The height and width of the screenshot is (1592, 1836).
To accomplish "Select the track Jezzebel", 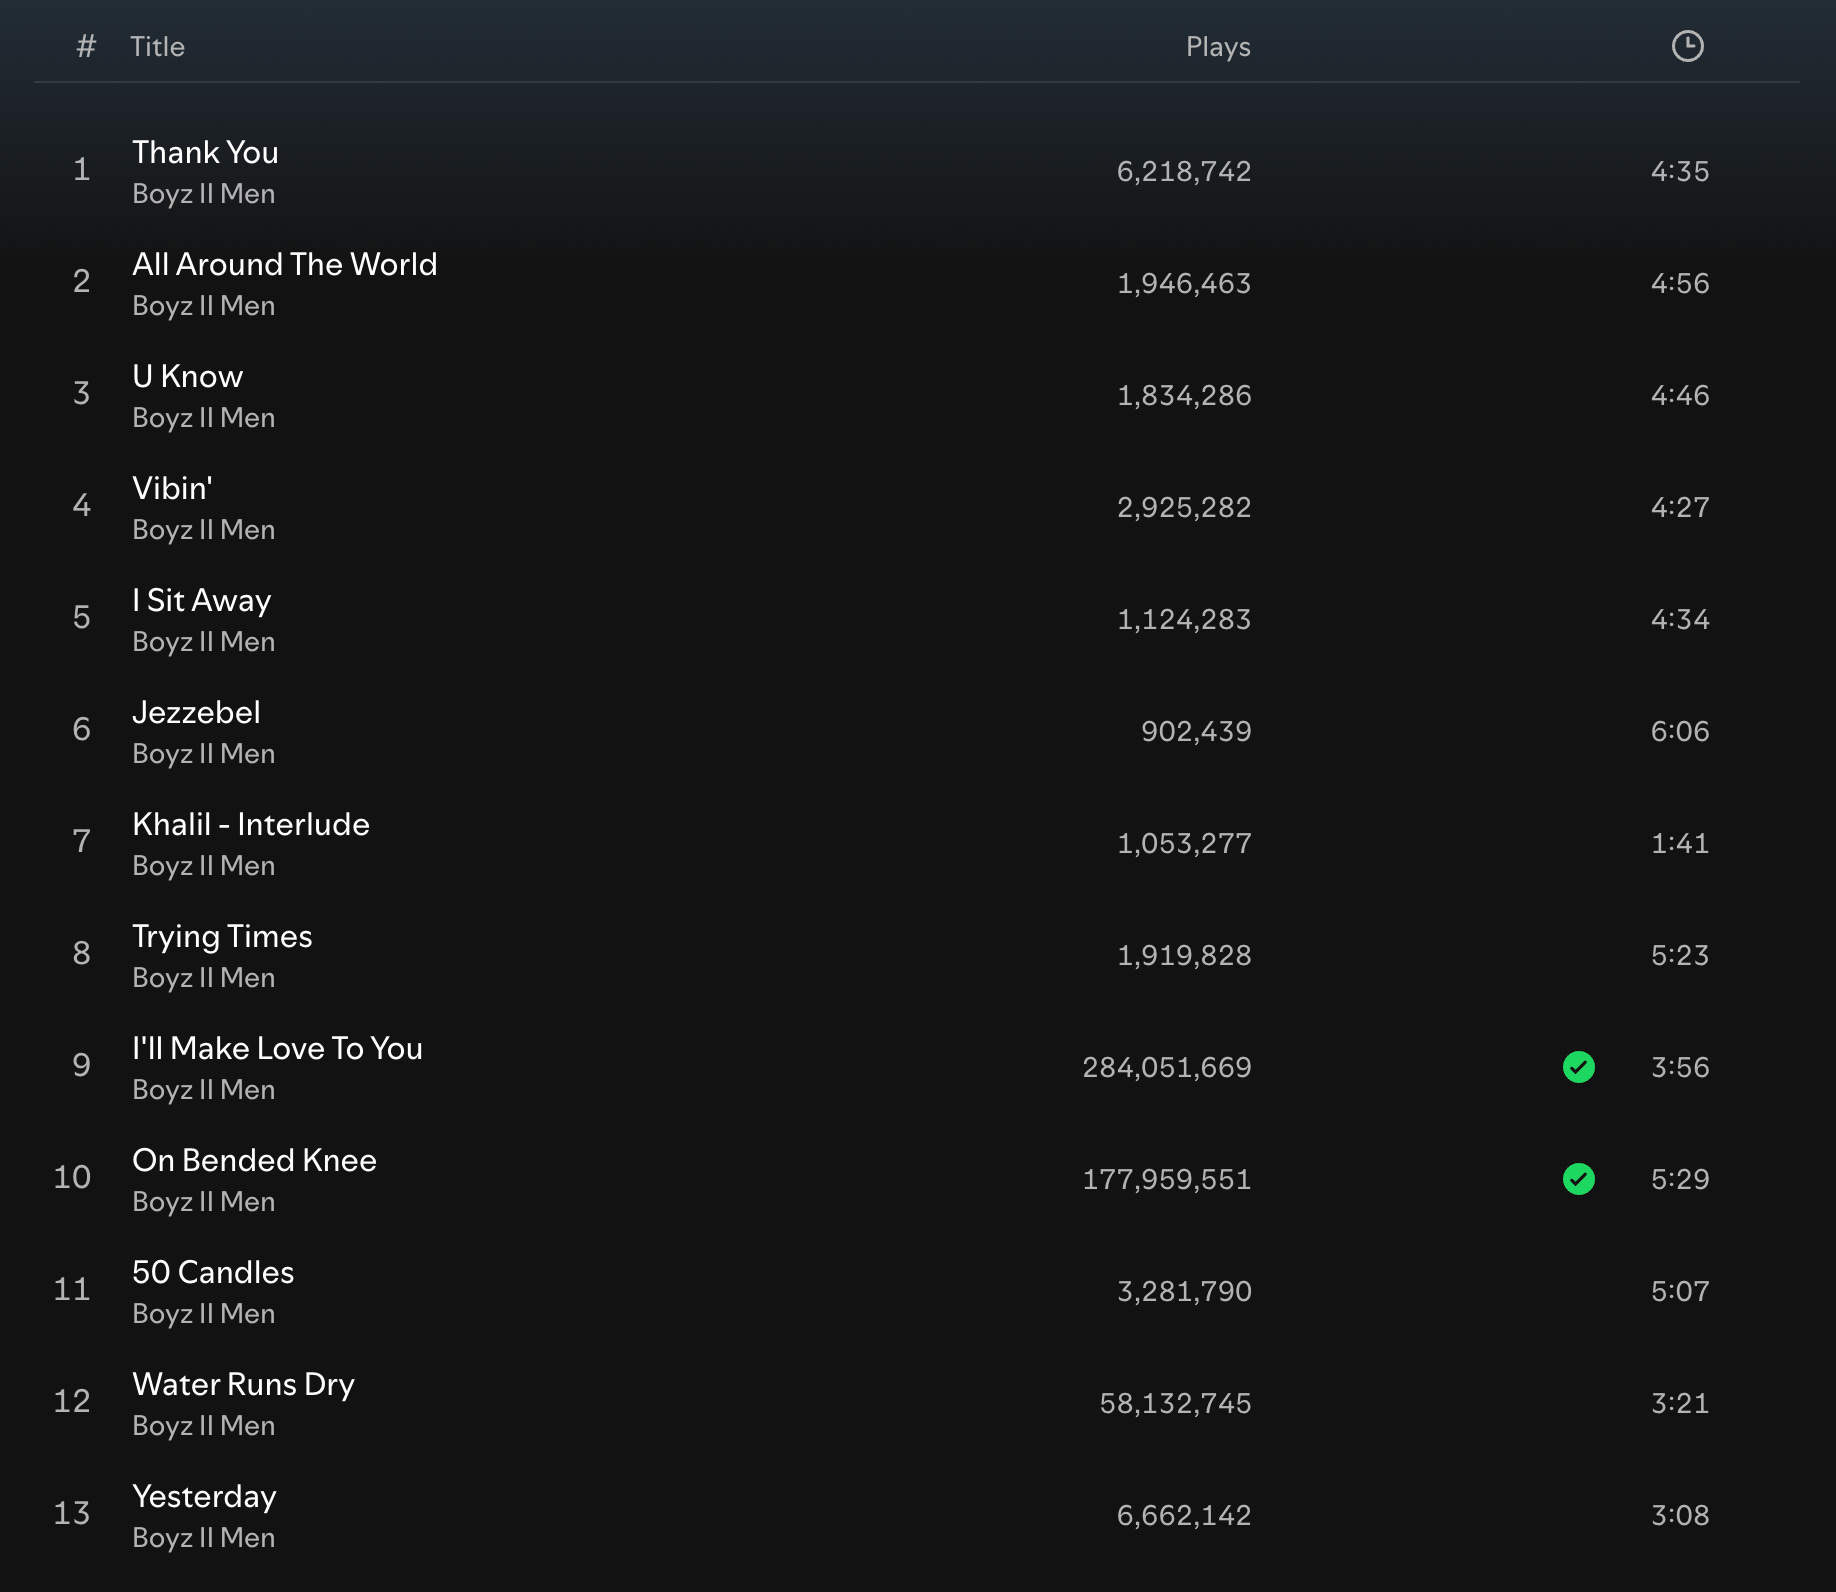I will pos(196,712).
